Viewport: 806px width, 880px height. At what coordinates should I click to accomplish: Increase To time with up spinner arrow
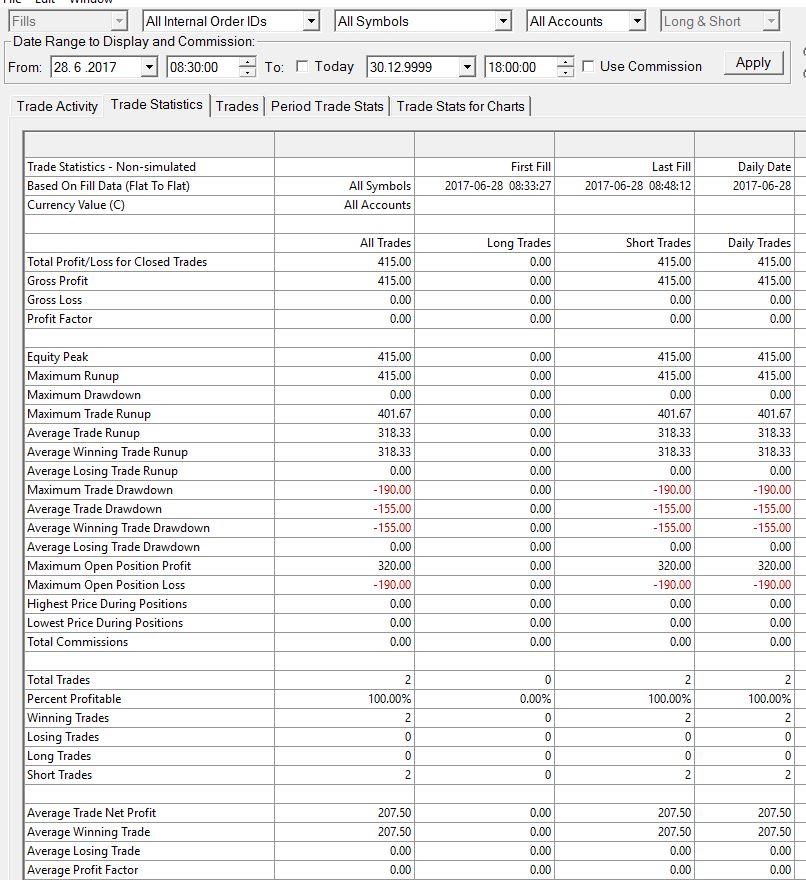pos(566,62)
